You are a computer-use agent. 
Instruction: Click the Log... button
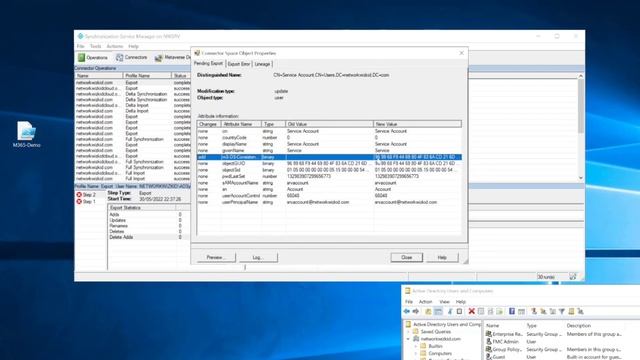point(258,258)
